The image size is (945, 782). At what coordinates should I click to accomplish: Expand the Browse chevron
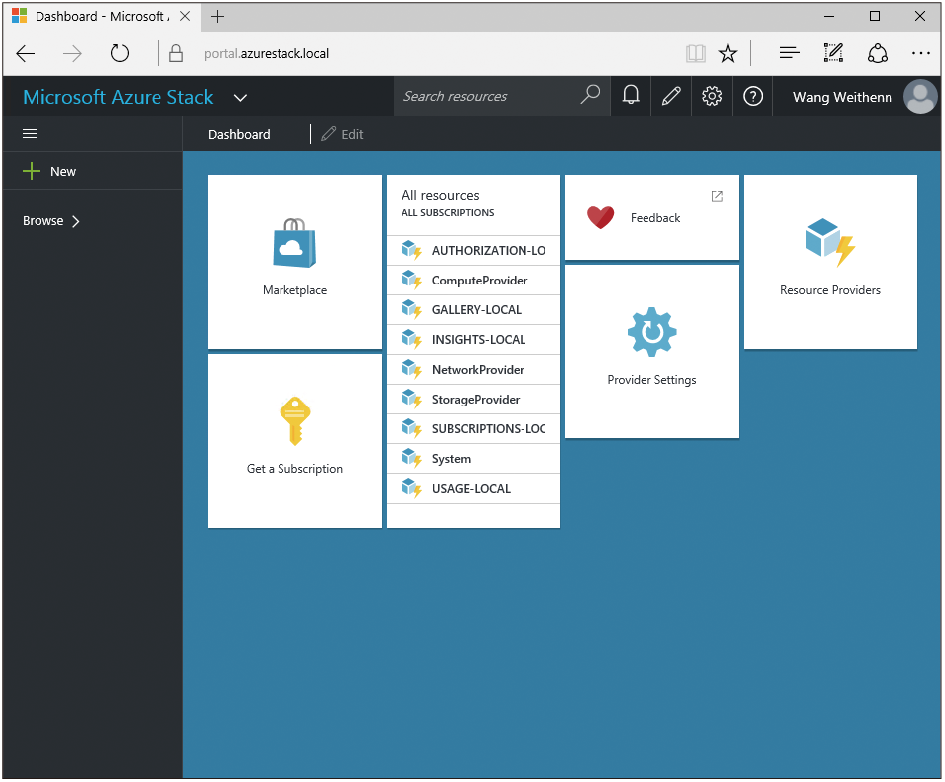(x=76, y=221)
